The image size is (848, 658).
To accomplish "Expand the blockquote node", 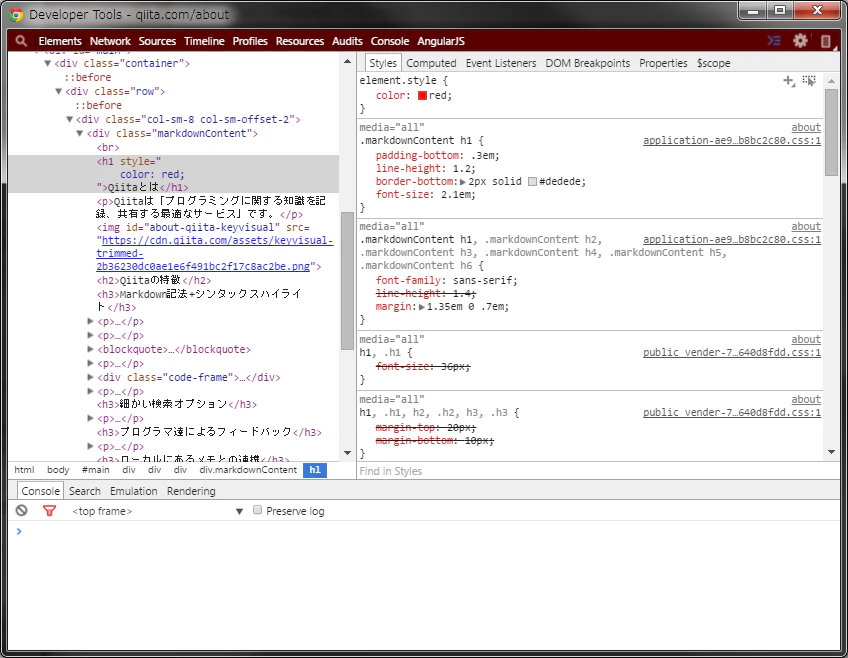I will [x=90, y=349].
